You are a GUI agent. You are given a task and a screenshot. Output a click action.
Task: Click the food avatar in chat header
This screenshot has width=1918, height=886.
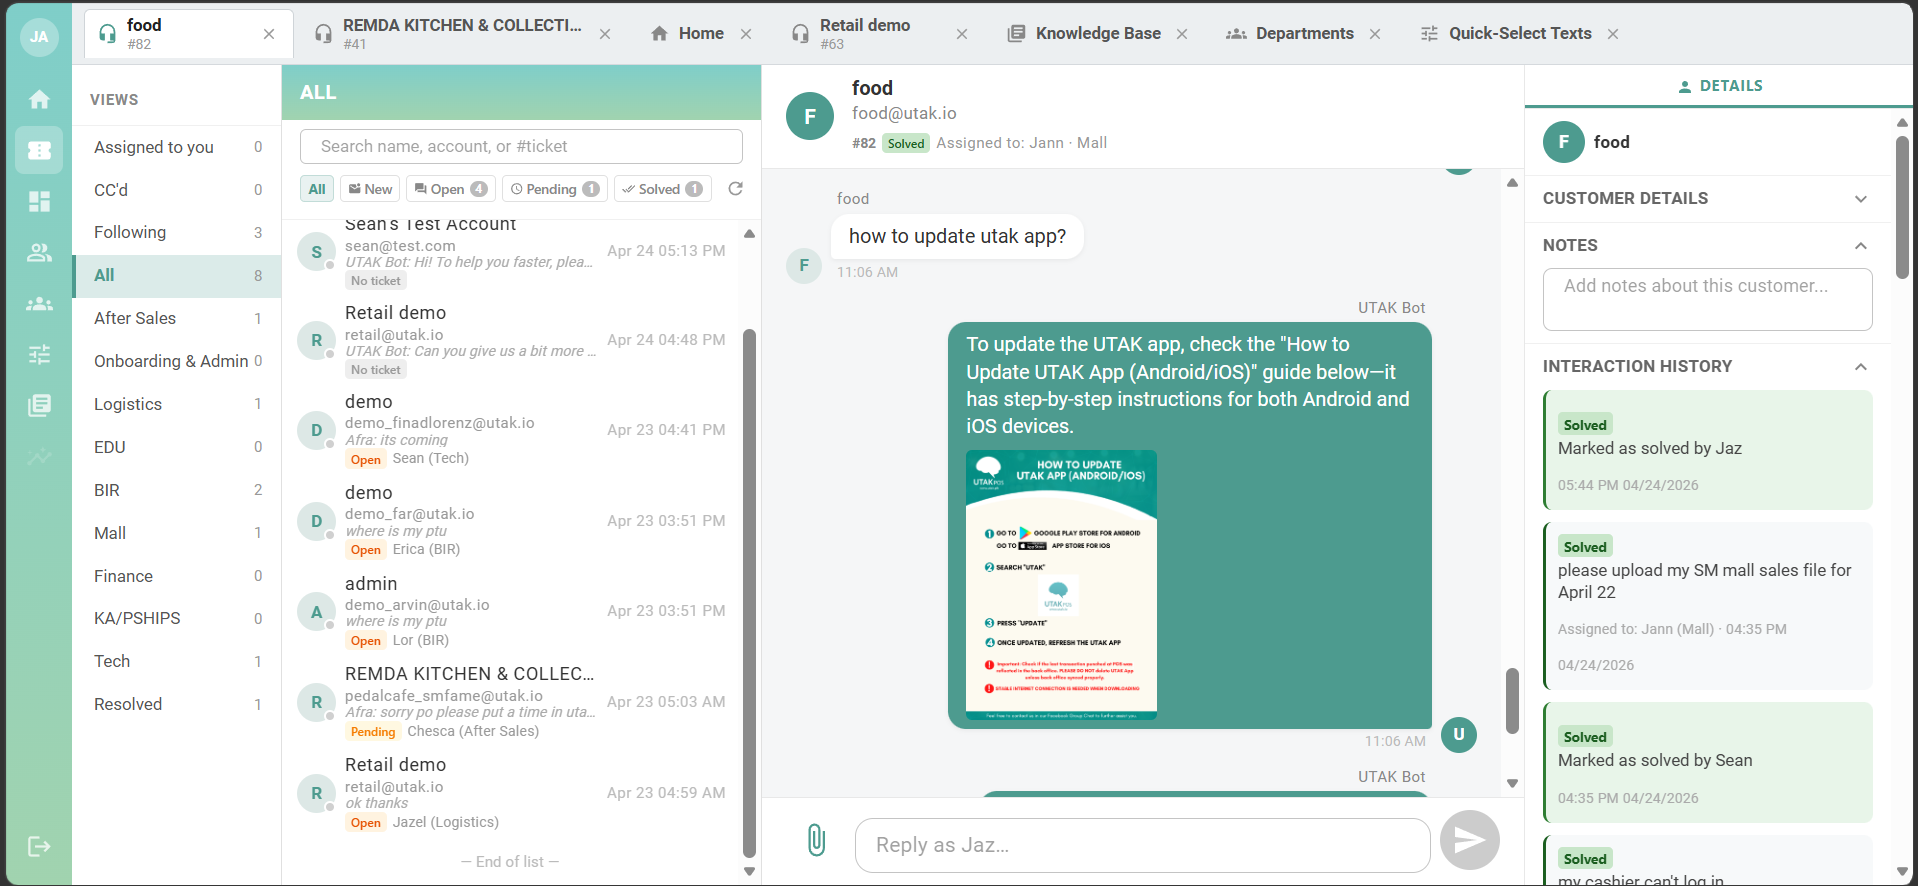pyautogui.click(x=810, y=116)
